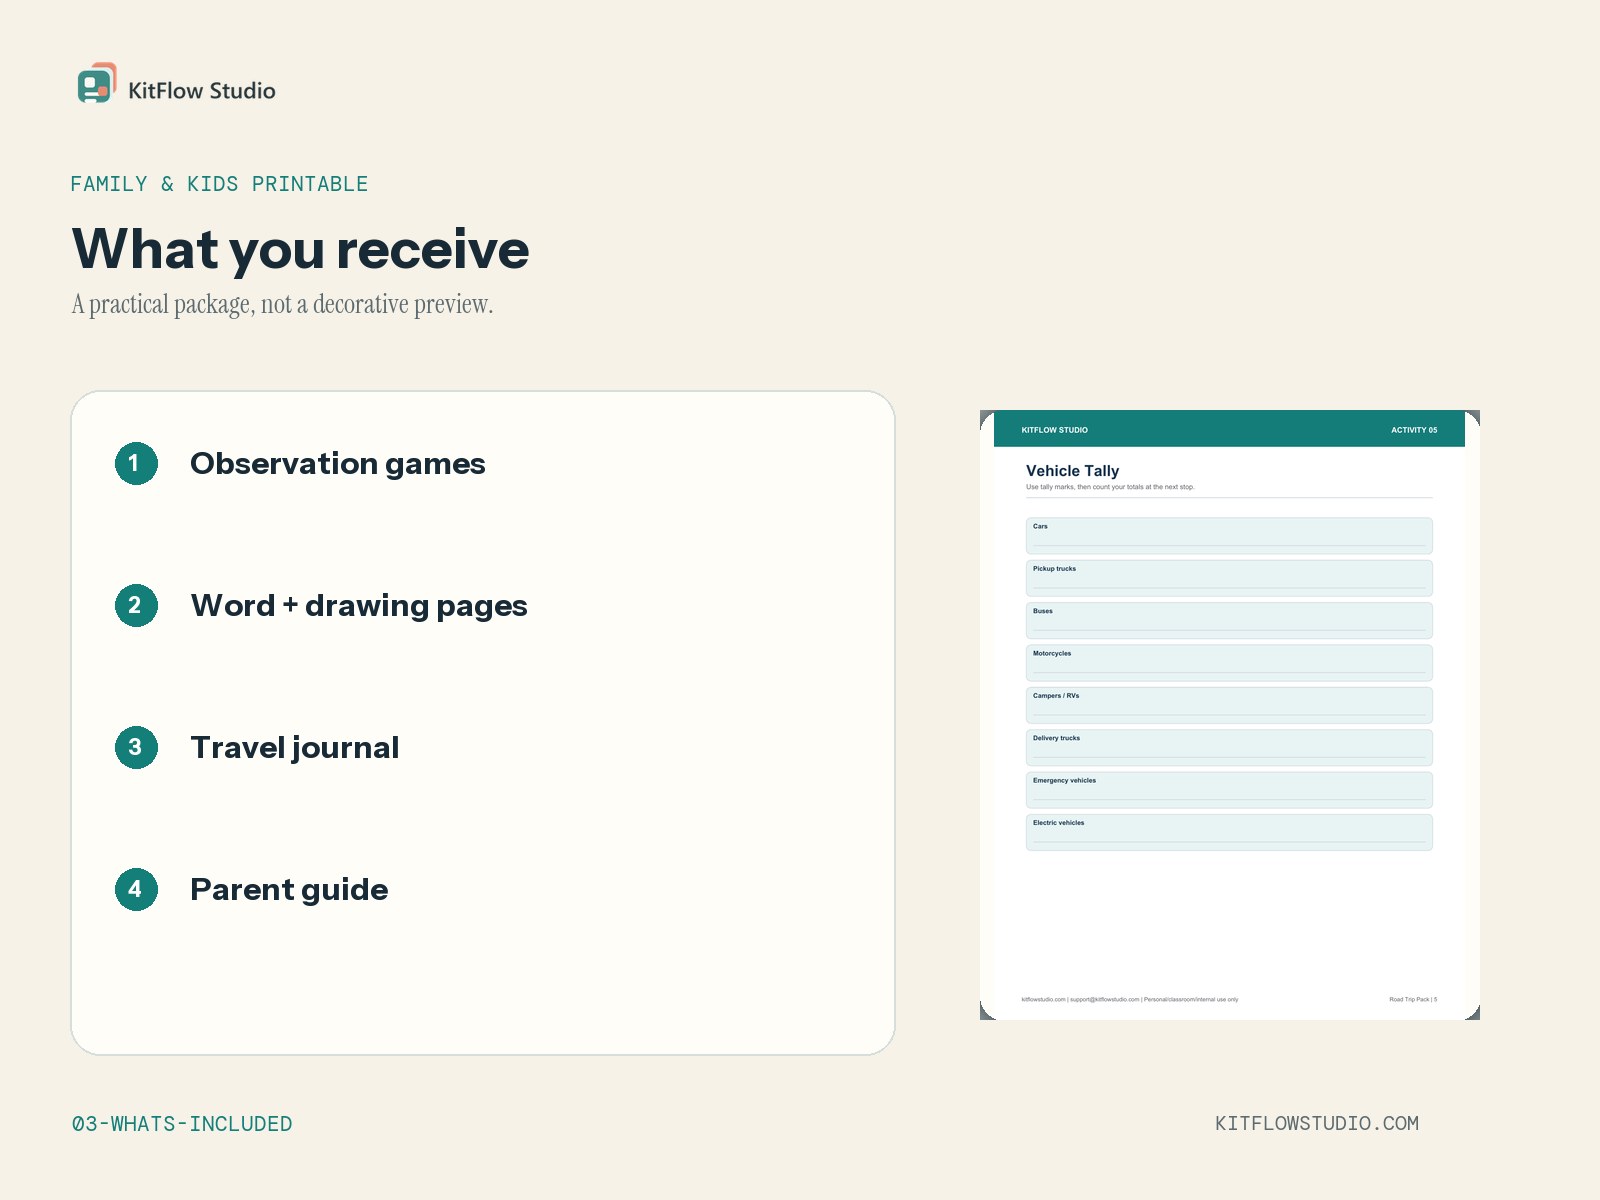Viewport: 1600px width, 1200px height.
Task: Click the 'Parent guide' list item
Action: pos(289,890)
